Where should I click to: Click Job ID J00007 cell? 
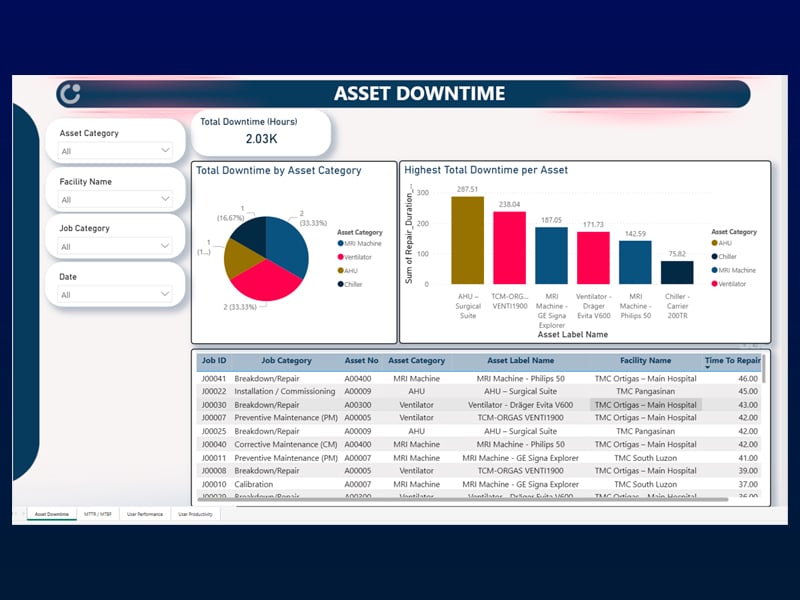pos(214,417)
